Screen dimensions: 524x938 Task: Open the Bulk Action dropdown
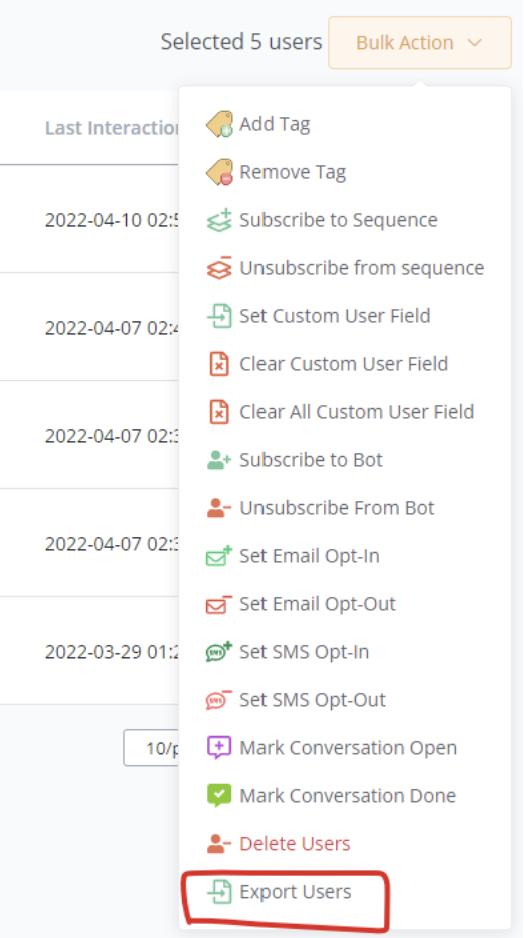coord(420,42)
